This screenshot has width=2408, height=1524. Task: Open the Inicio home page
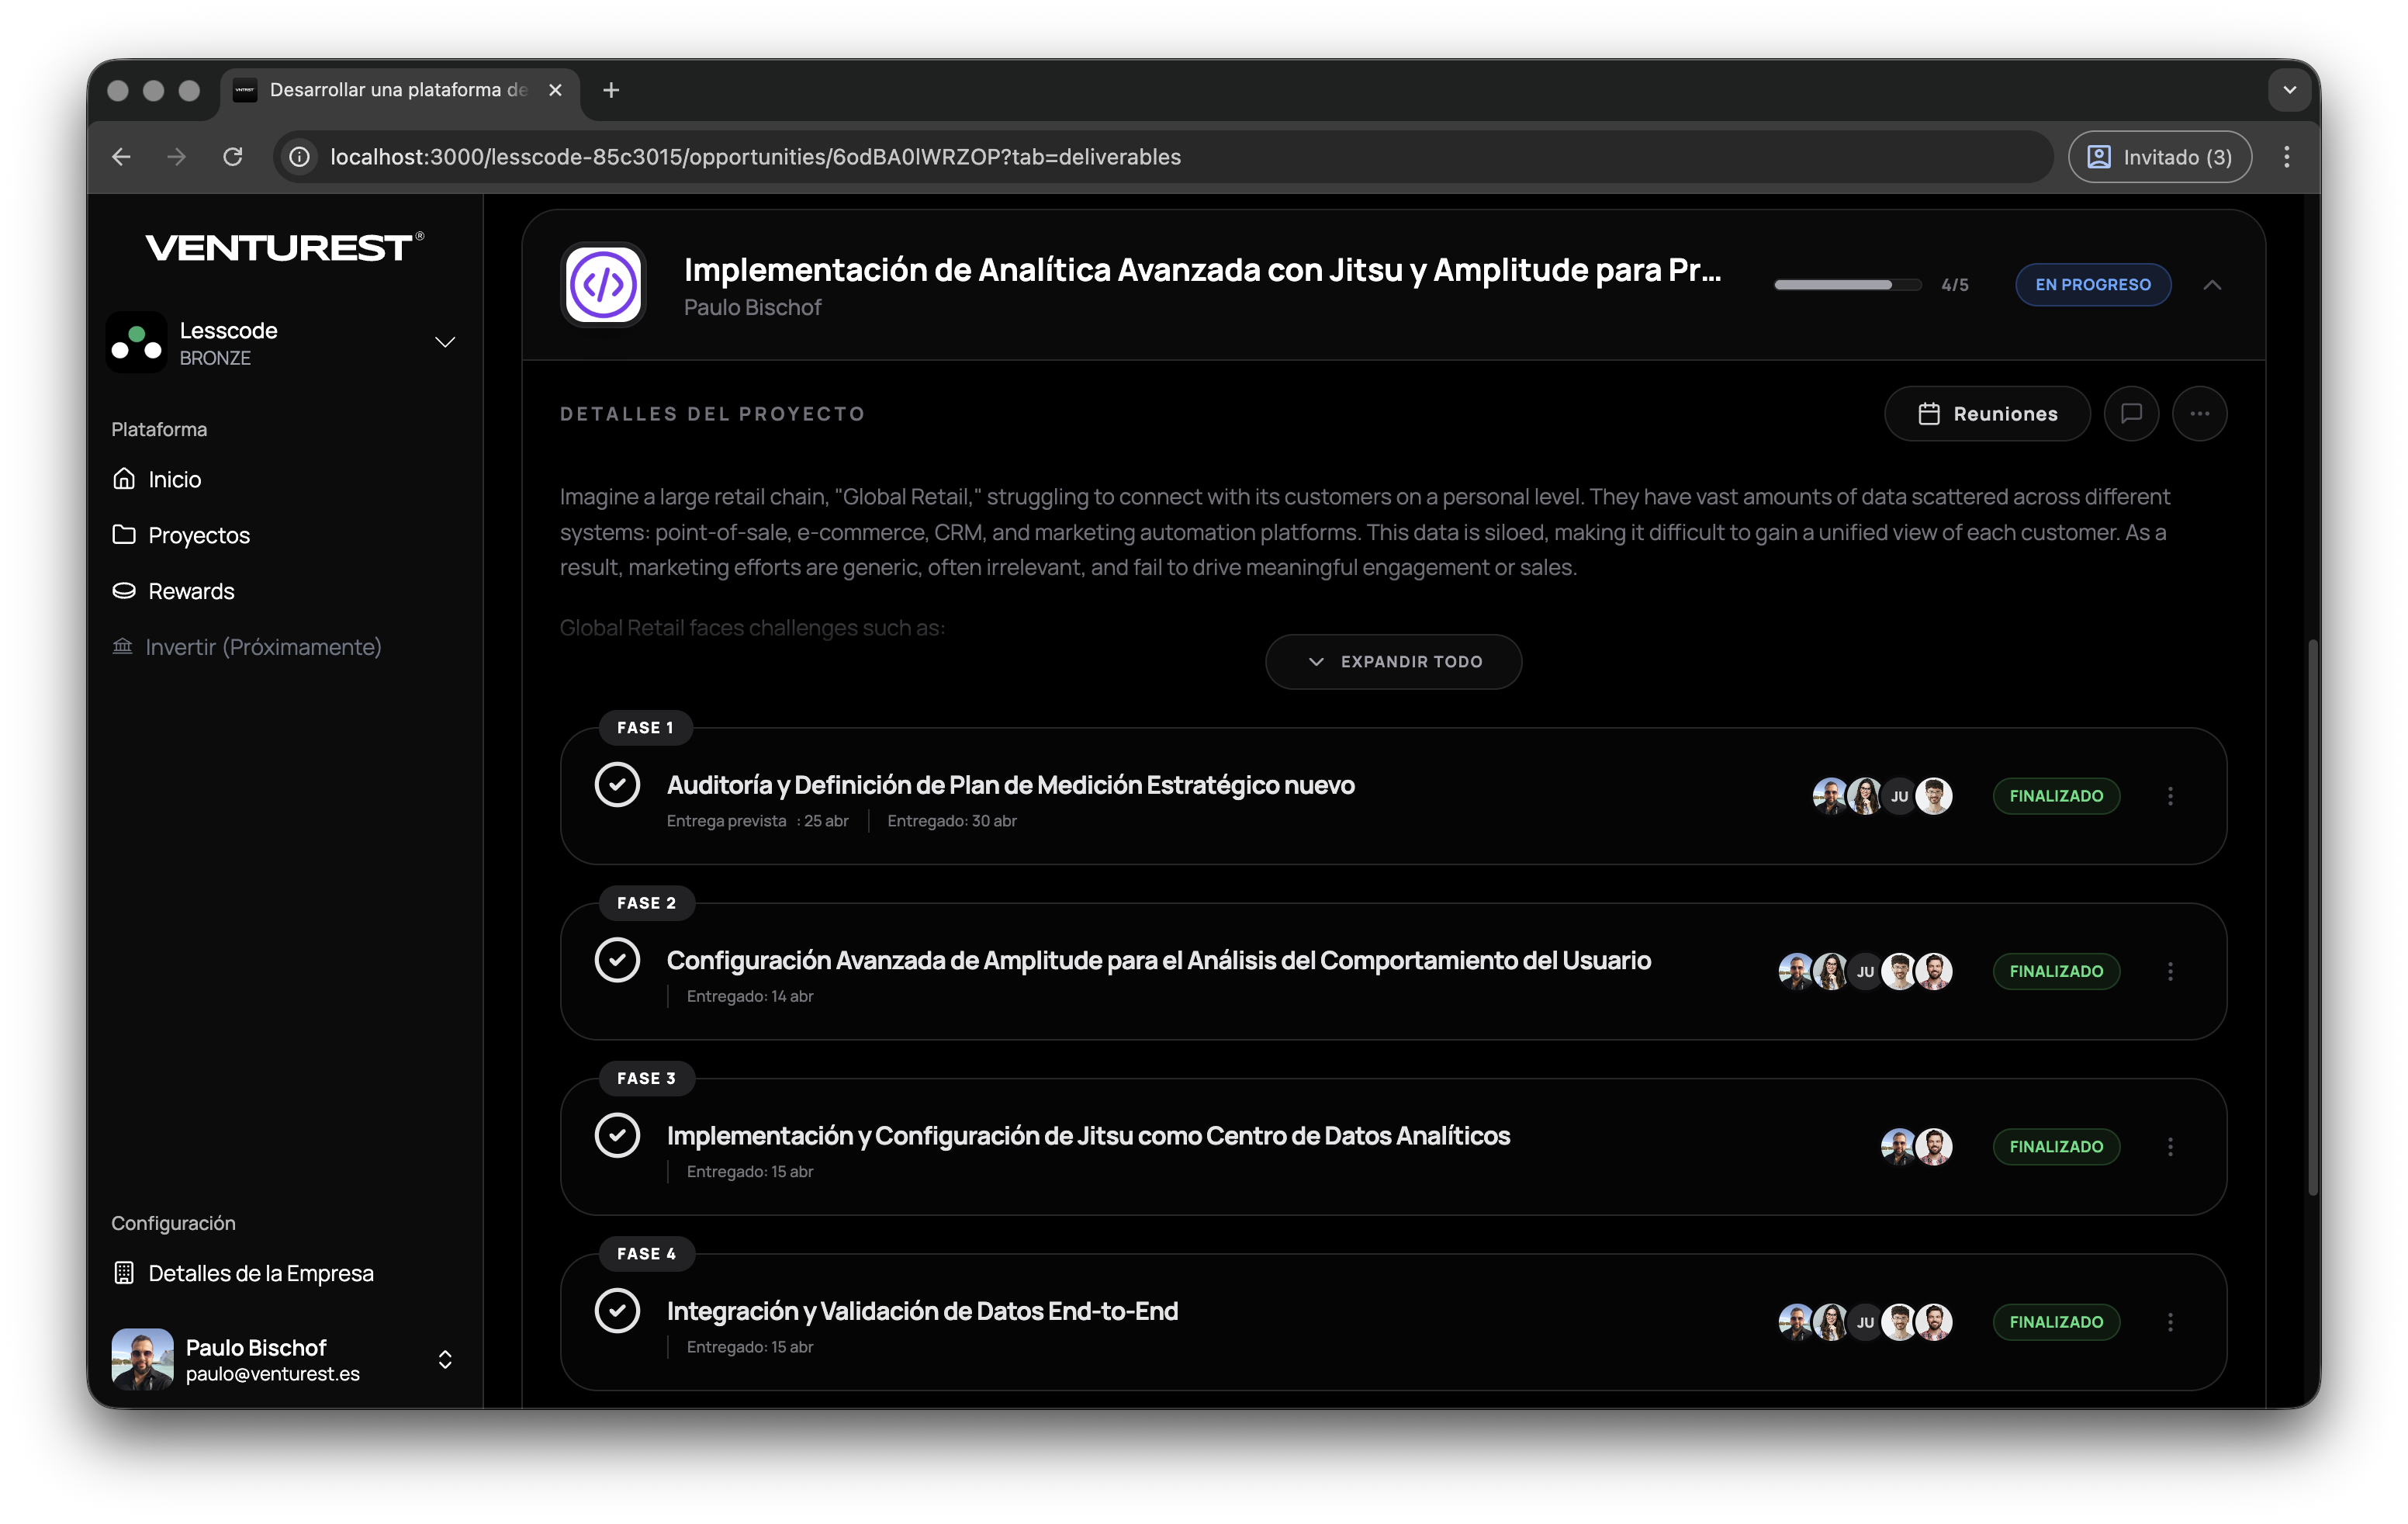coord(175,479)
